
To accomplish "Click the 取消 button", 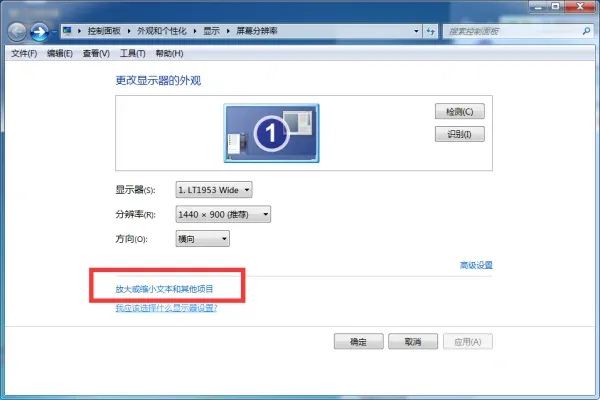I will coord(413,341).
